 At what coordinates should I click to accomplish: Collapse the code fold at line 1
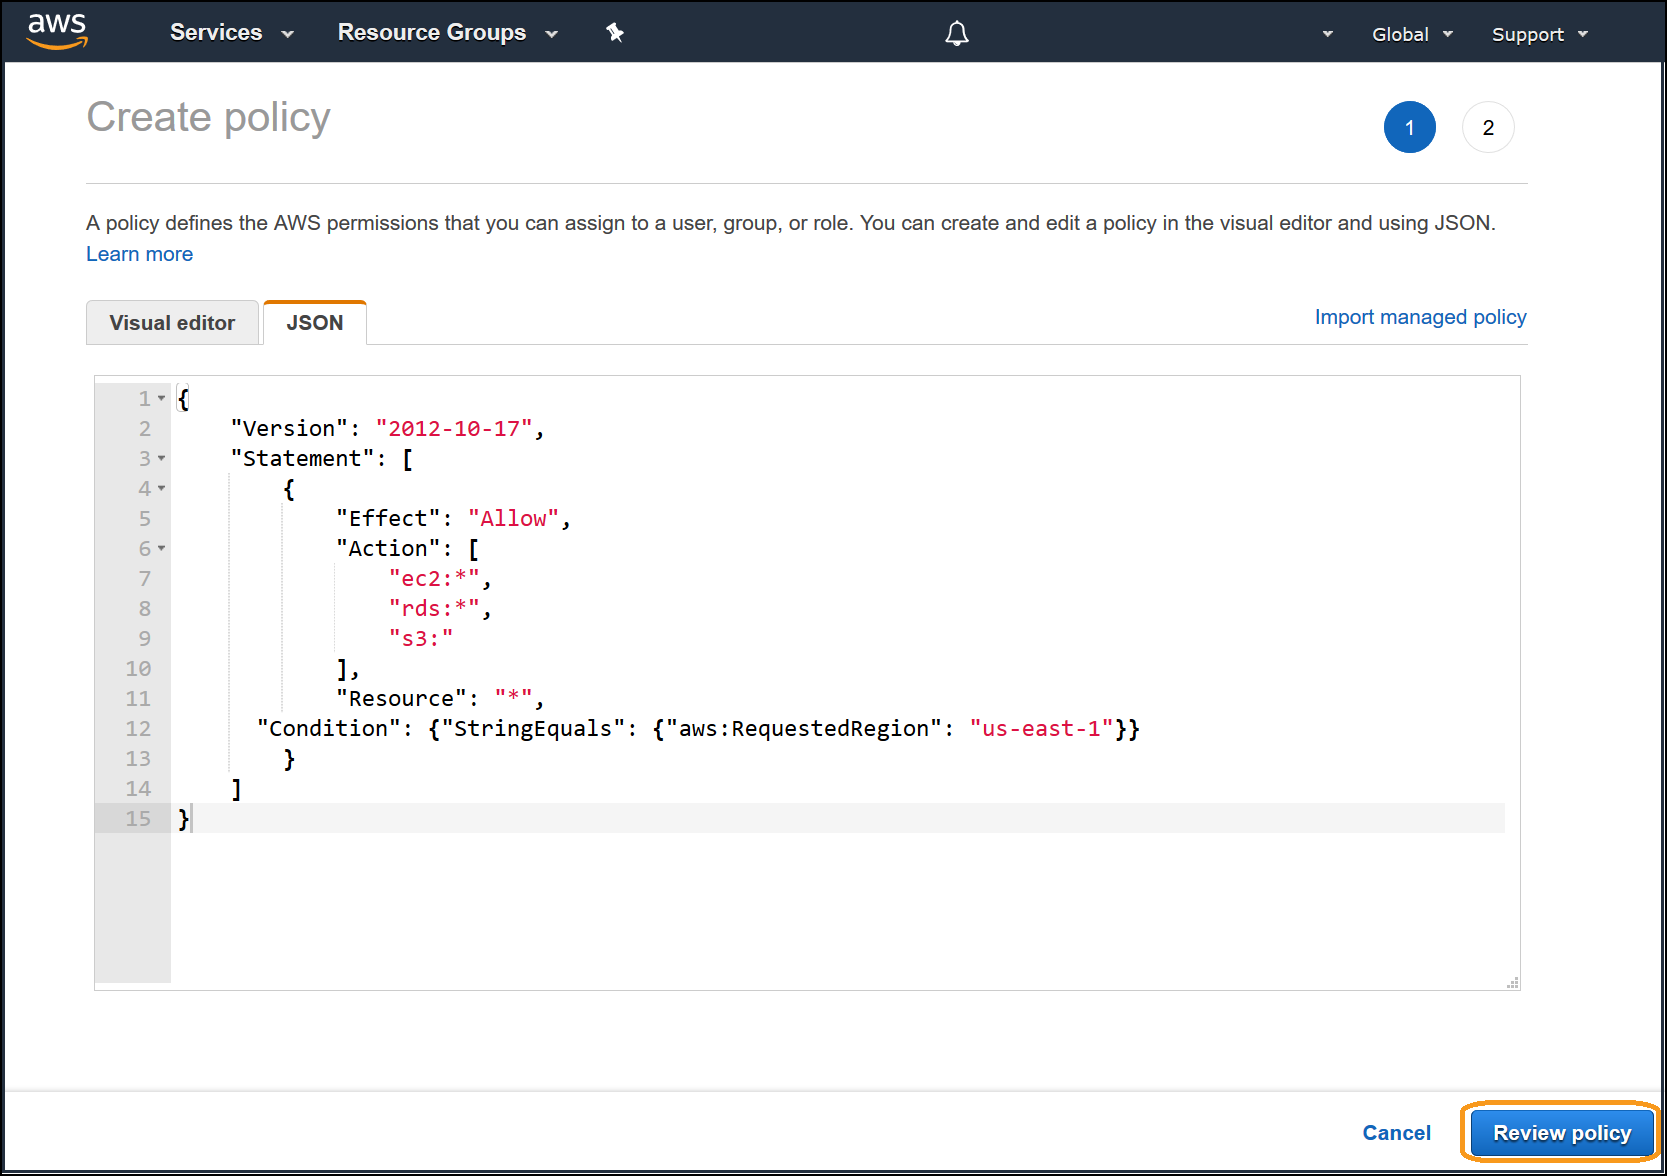(161, 398)
